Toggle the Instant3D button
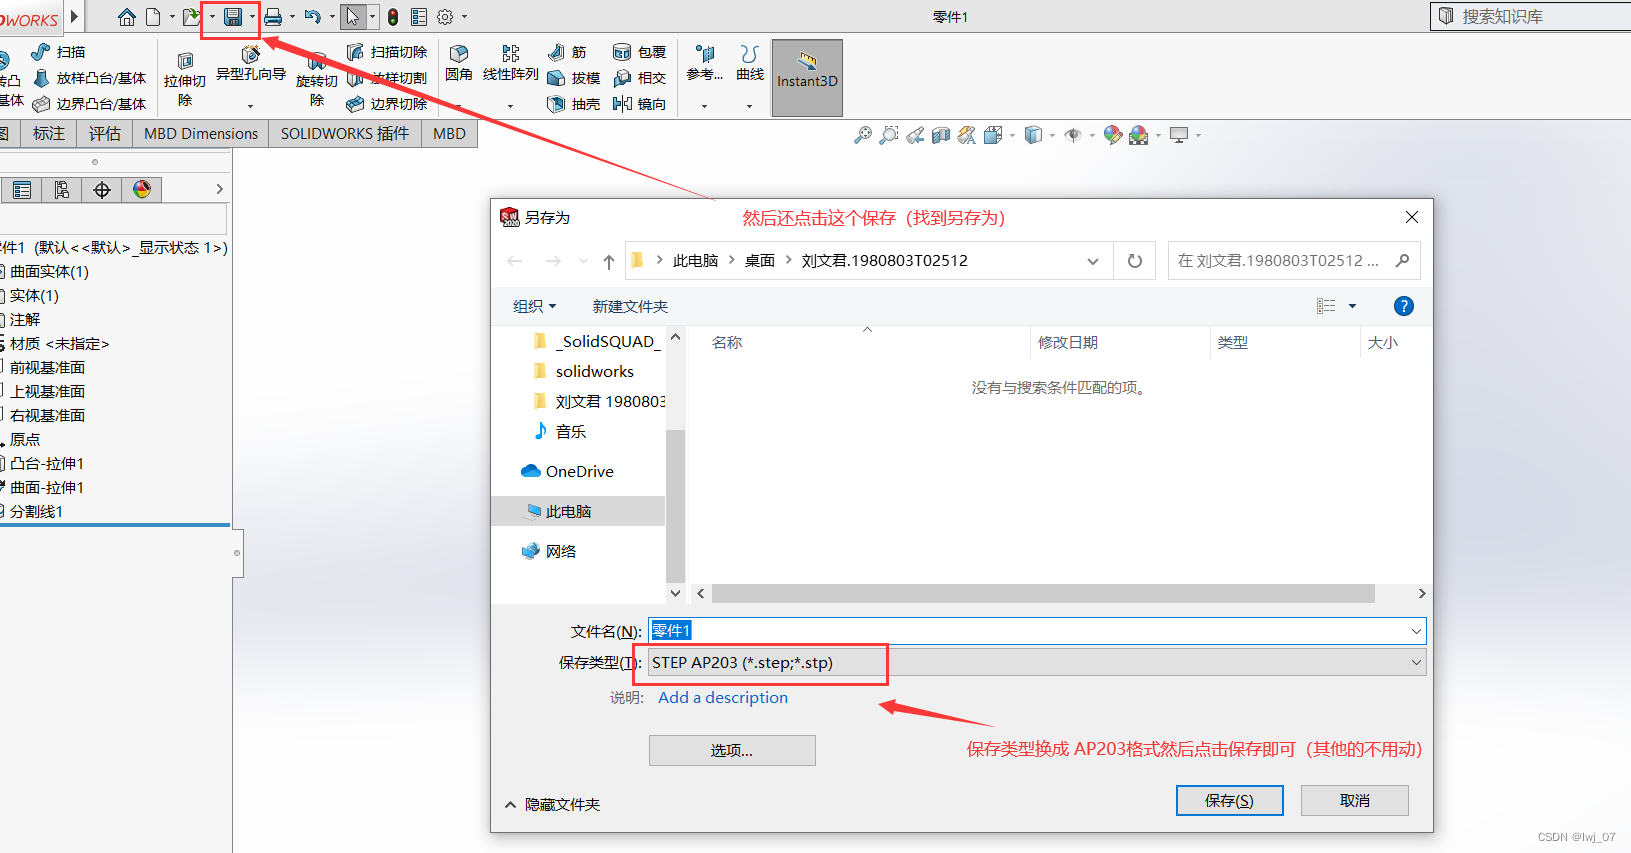The image size is (1631, 853). coord(807,78)
